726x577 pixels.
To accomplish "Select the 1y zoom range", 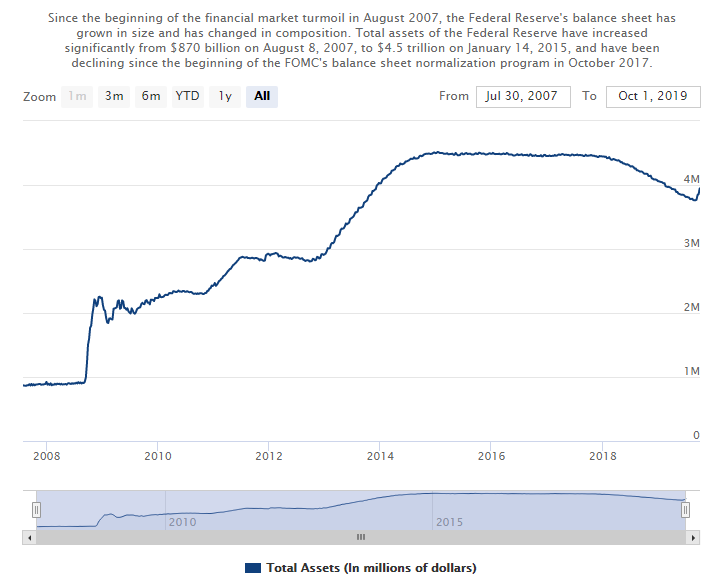I will pos(225,96).
